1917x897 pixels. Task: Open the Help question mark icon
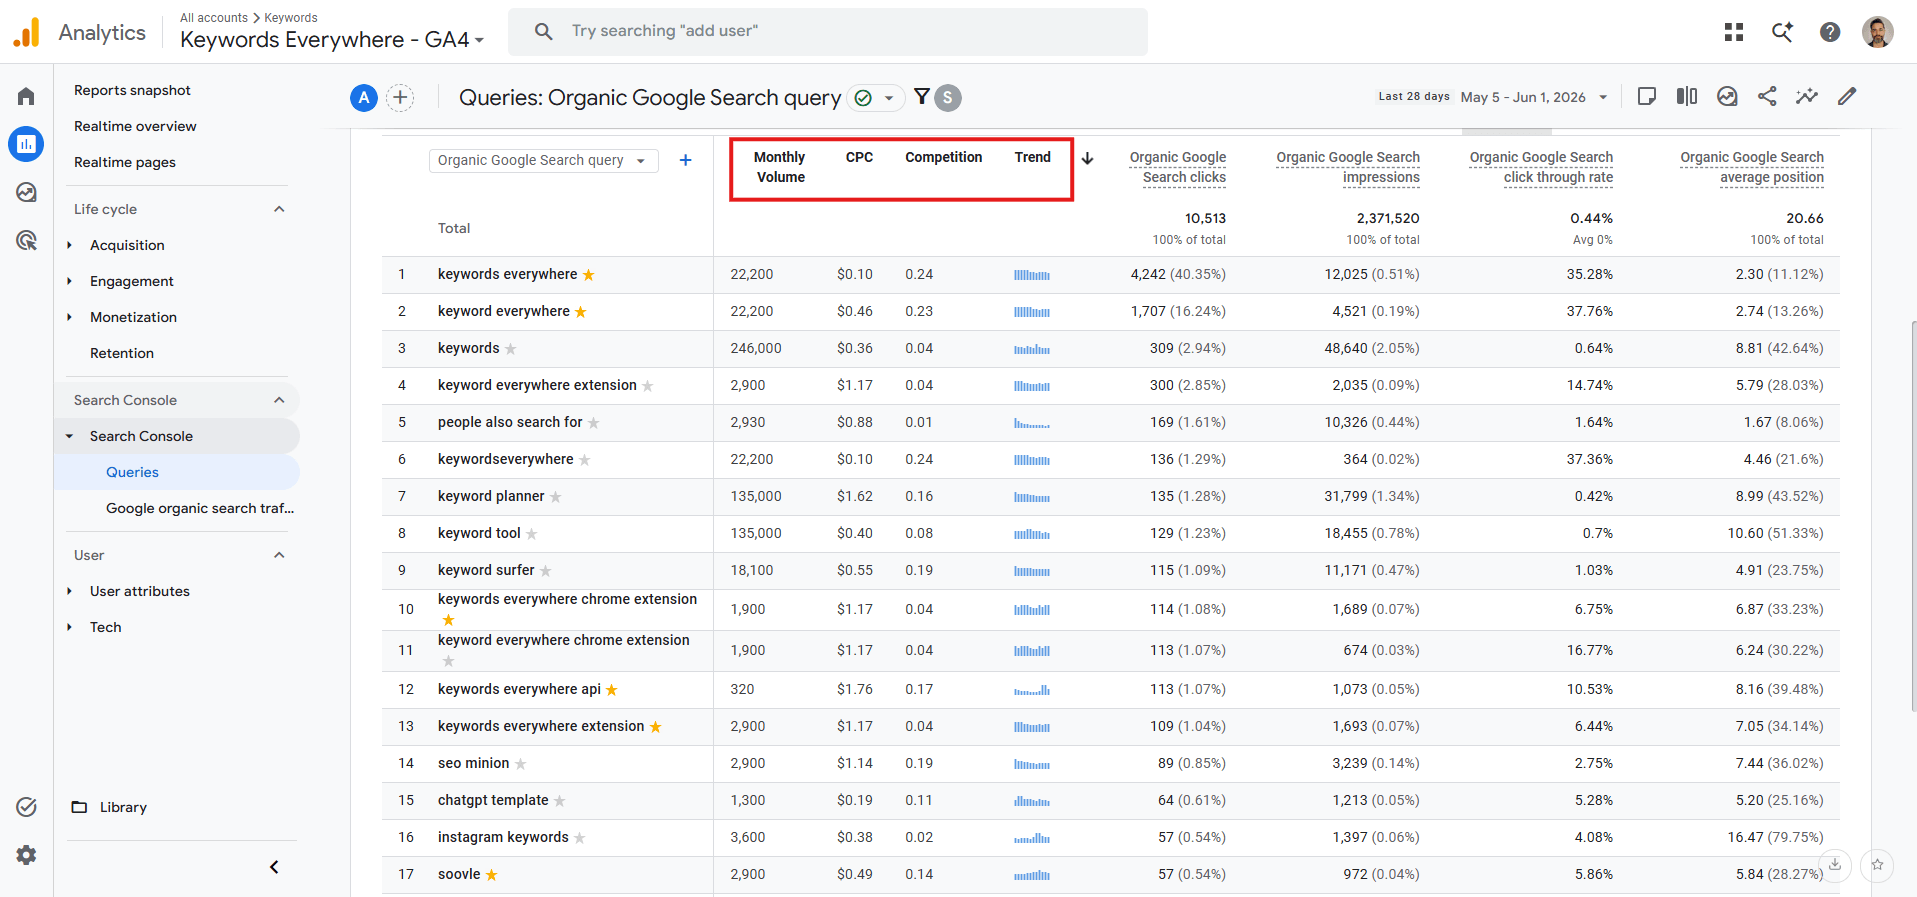coord(1830,32)
